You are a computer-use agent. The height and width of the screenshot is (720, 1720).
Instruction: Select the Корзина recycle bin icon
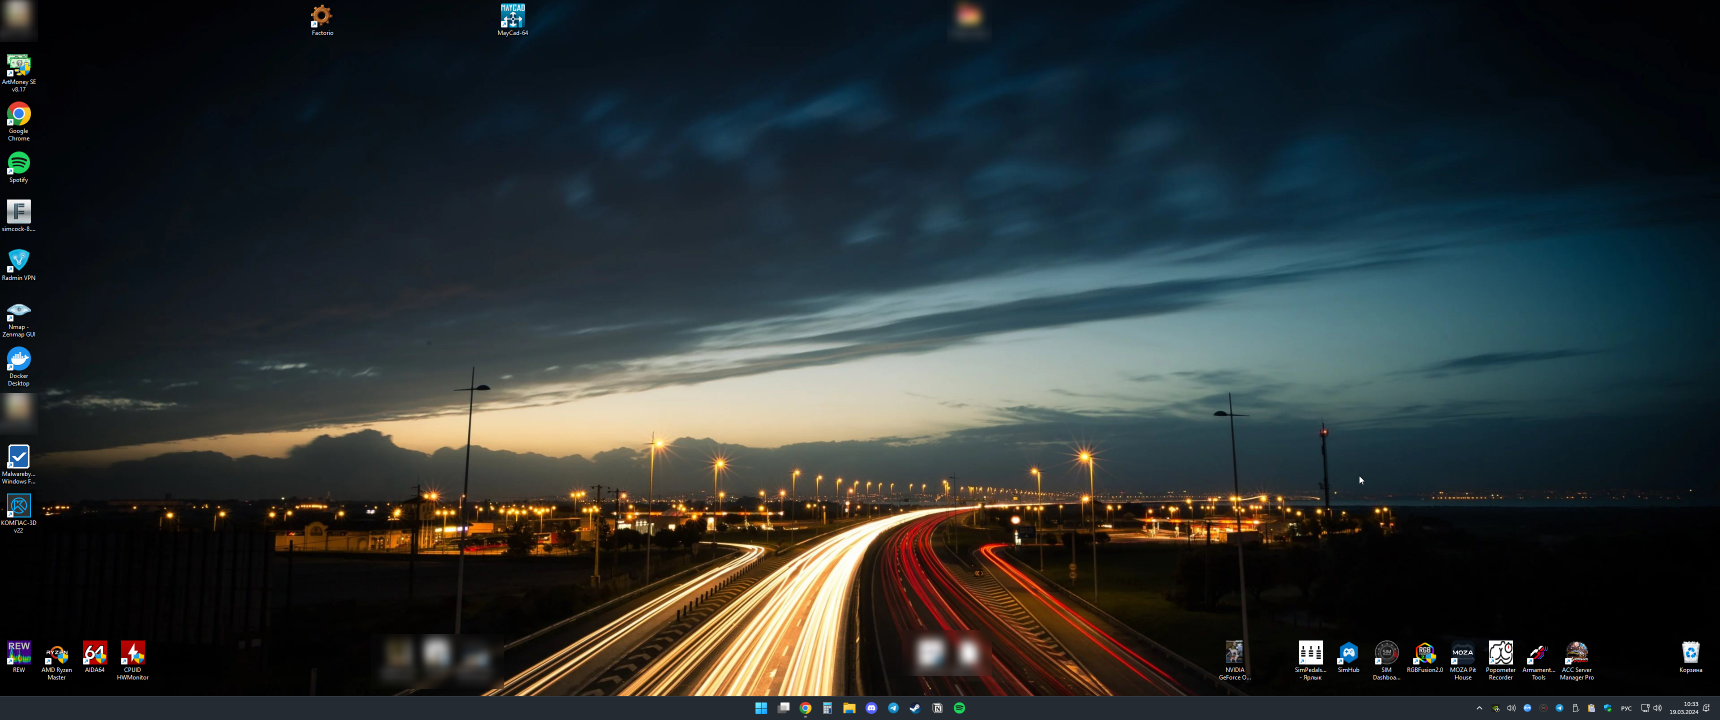click(x=1691, y=657)
